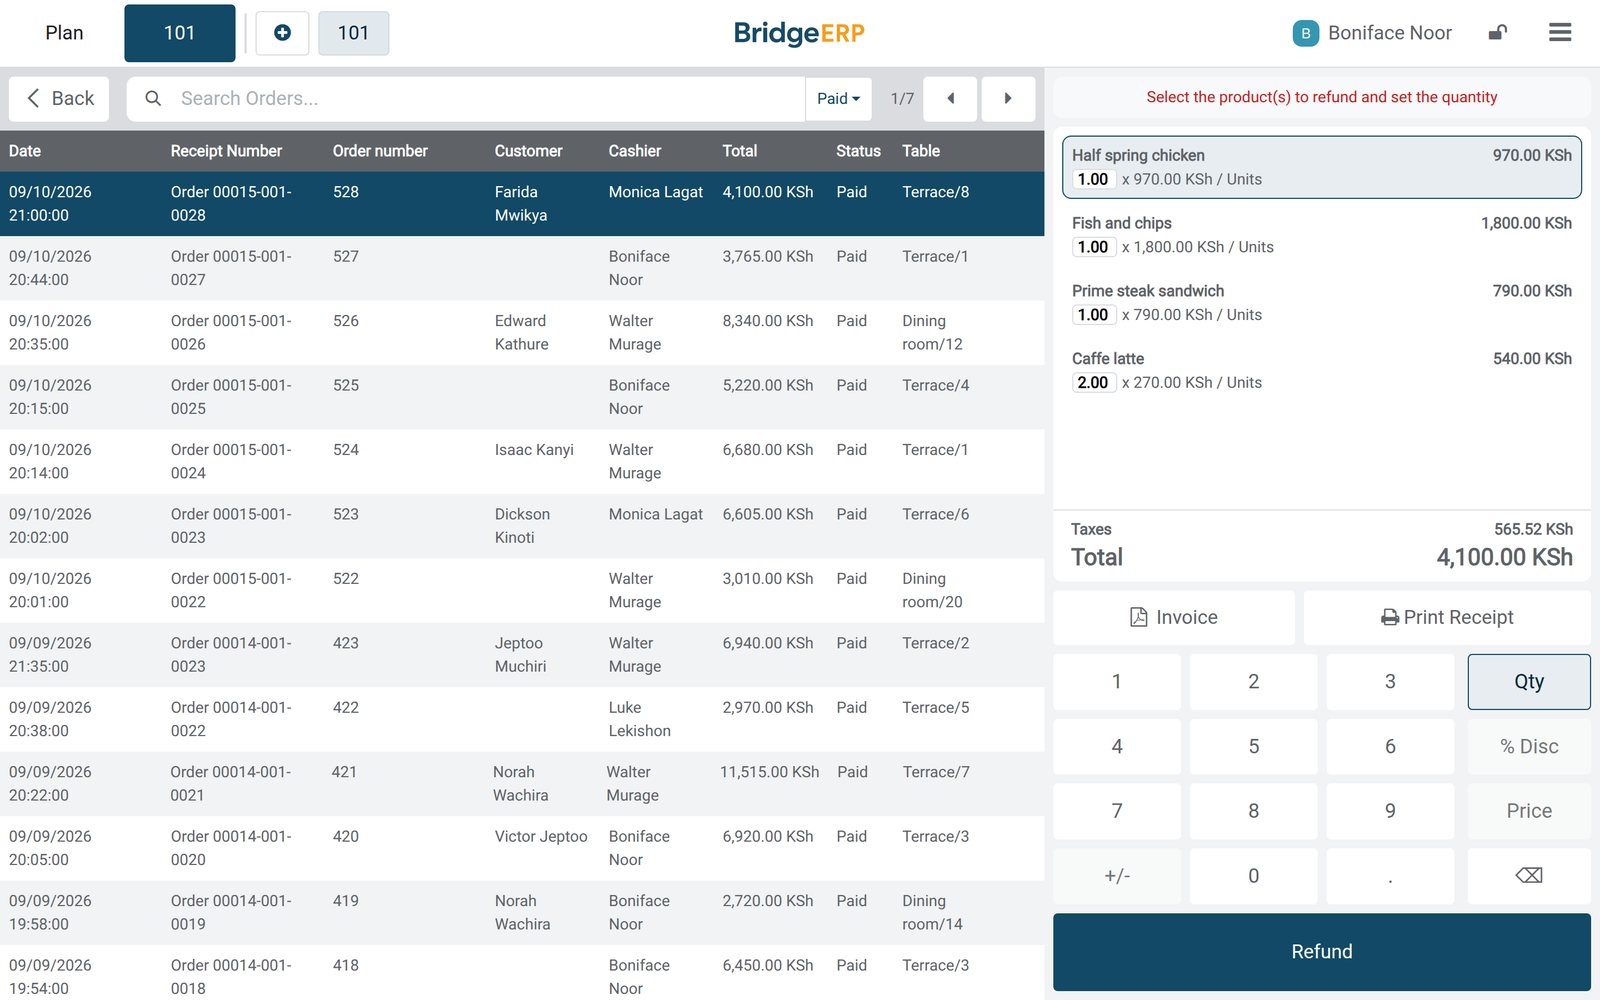The width and height of the screenshot is (1600, 1000).
Task: Click the Refund button
Action: pos(1322,952)
